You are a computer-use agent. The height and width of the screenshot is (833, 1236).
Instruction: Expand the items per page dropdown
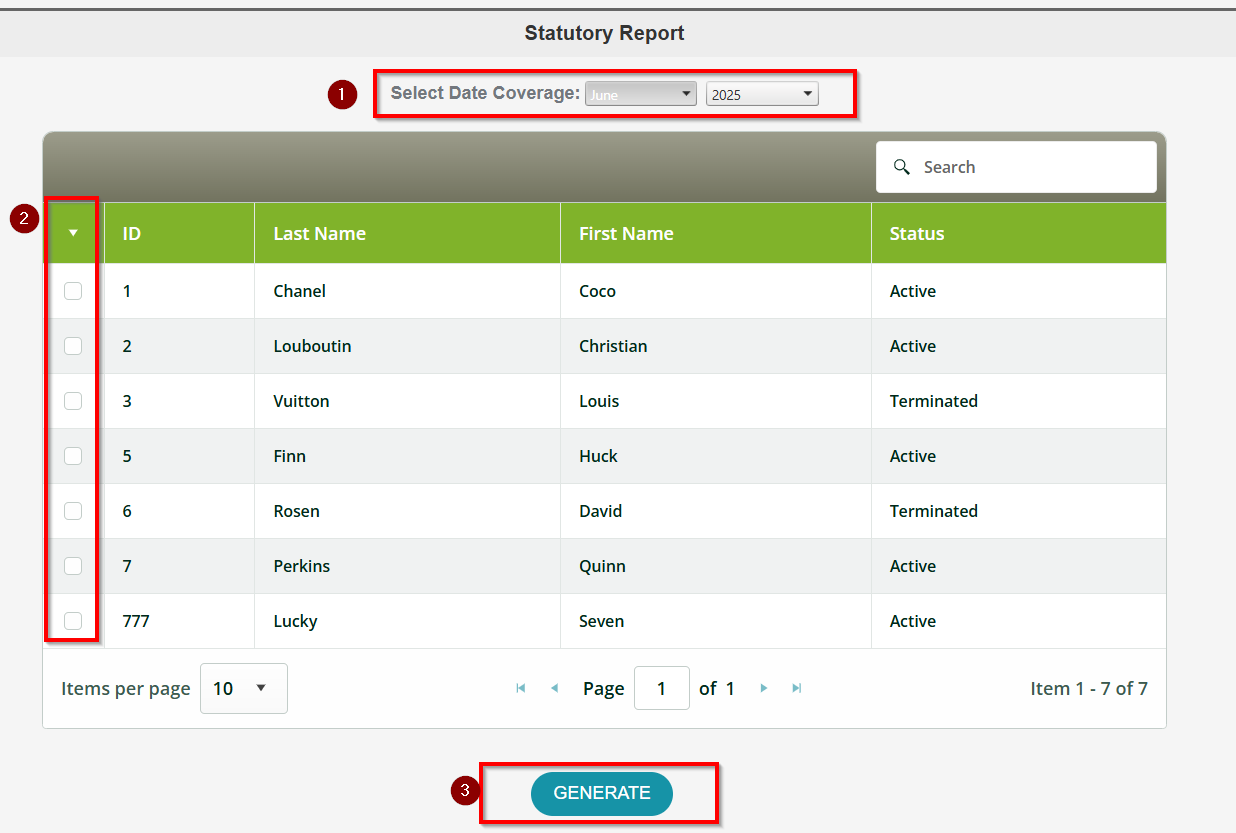[243, 688]
